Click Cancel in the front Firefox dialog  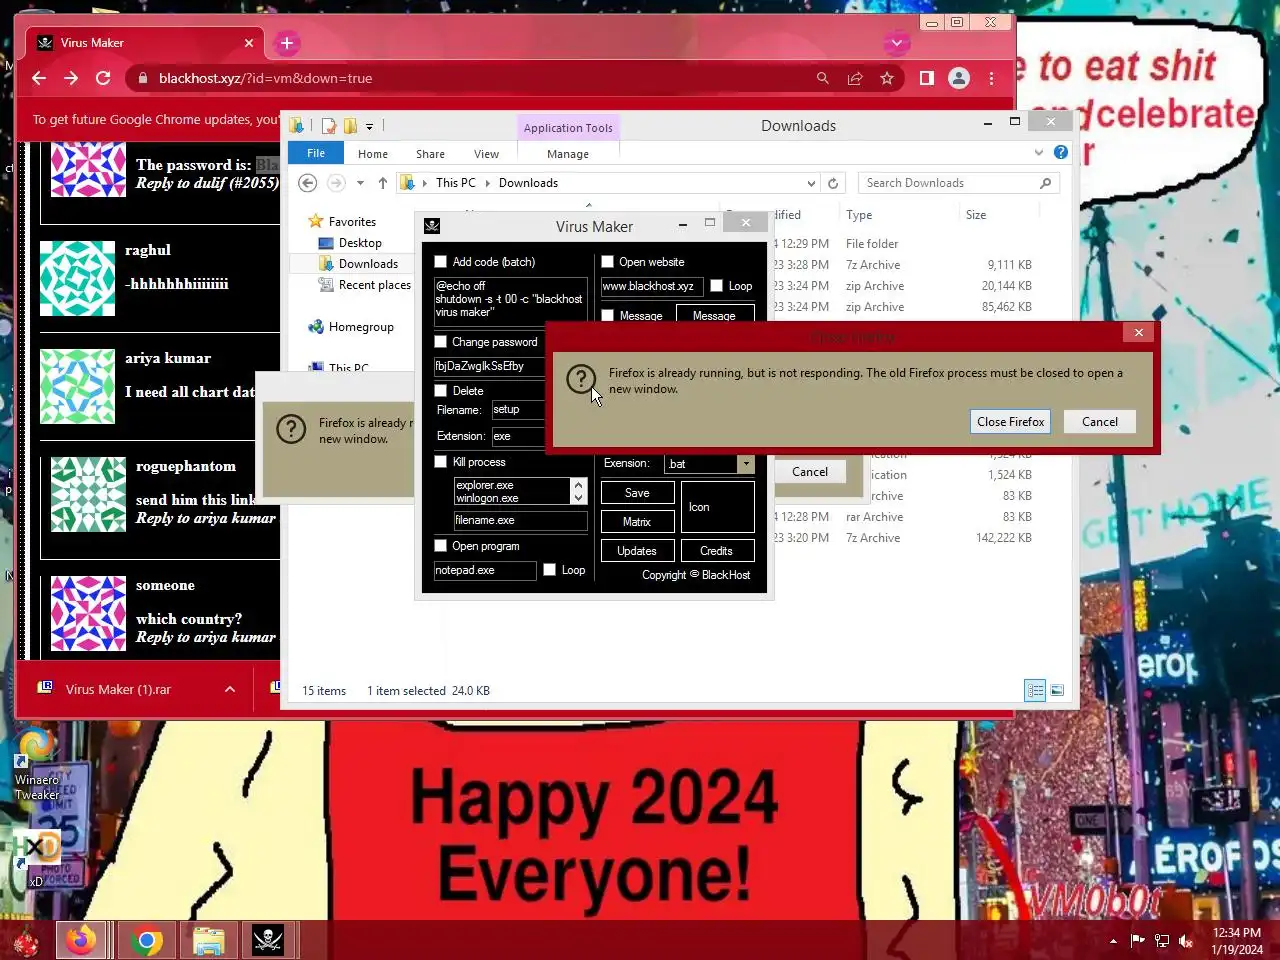(1100, 422)
